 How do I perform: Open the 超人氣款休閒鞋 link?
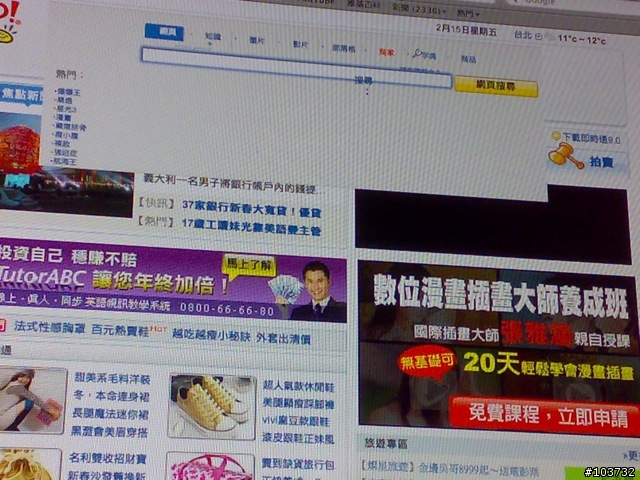point(298,387)
